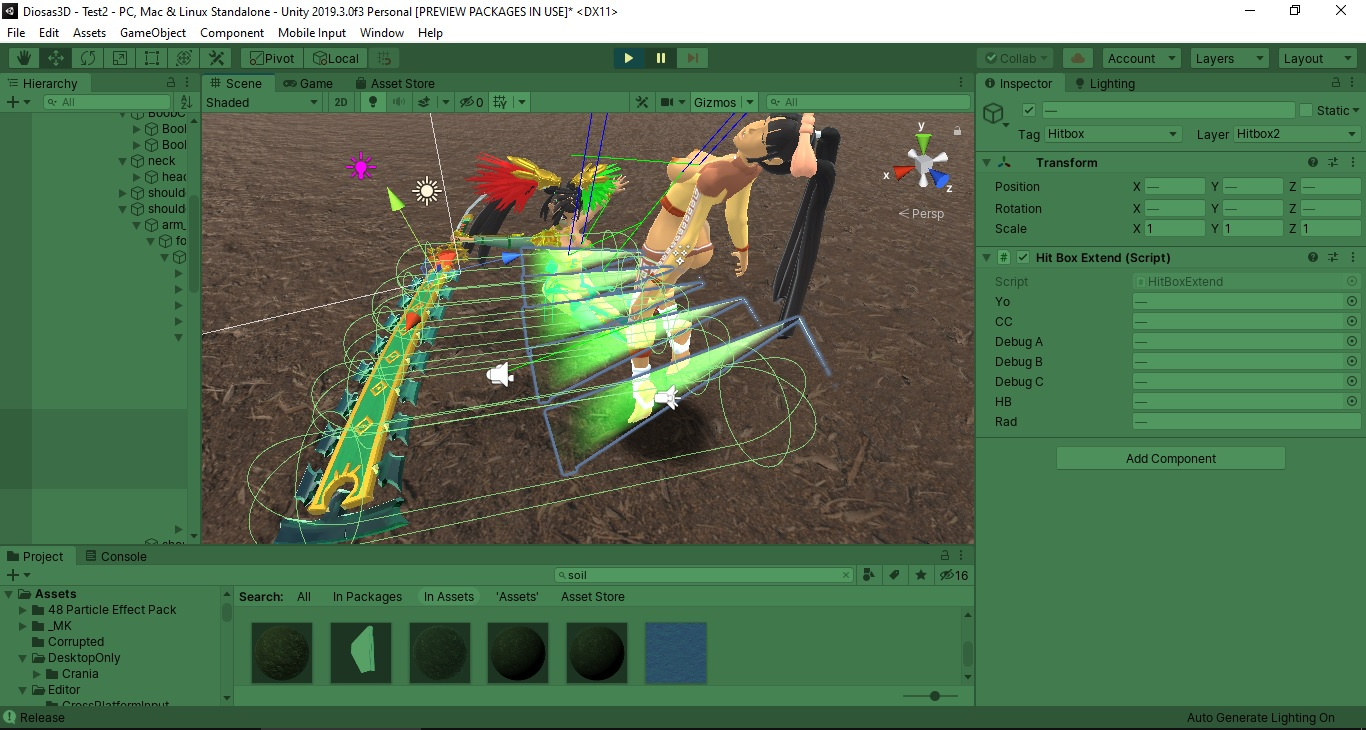1366x730 pixels.
Task: Open the Gizmos dropdown arrow
Action: coord(749,102)
